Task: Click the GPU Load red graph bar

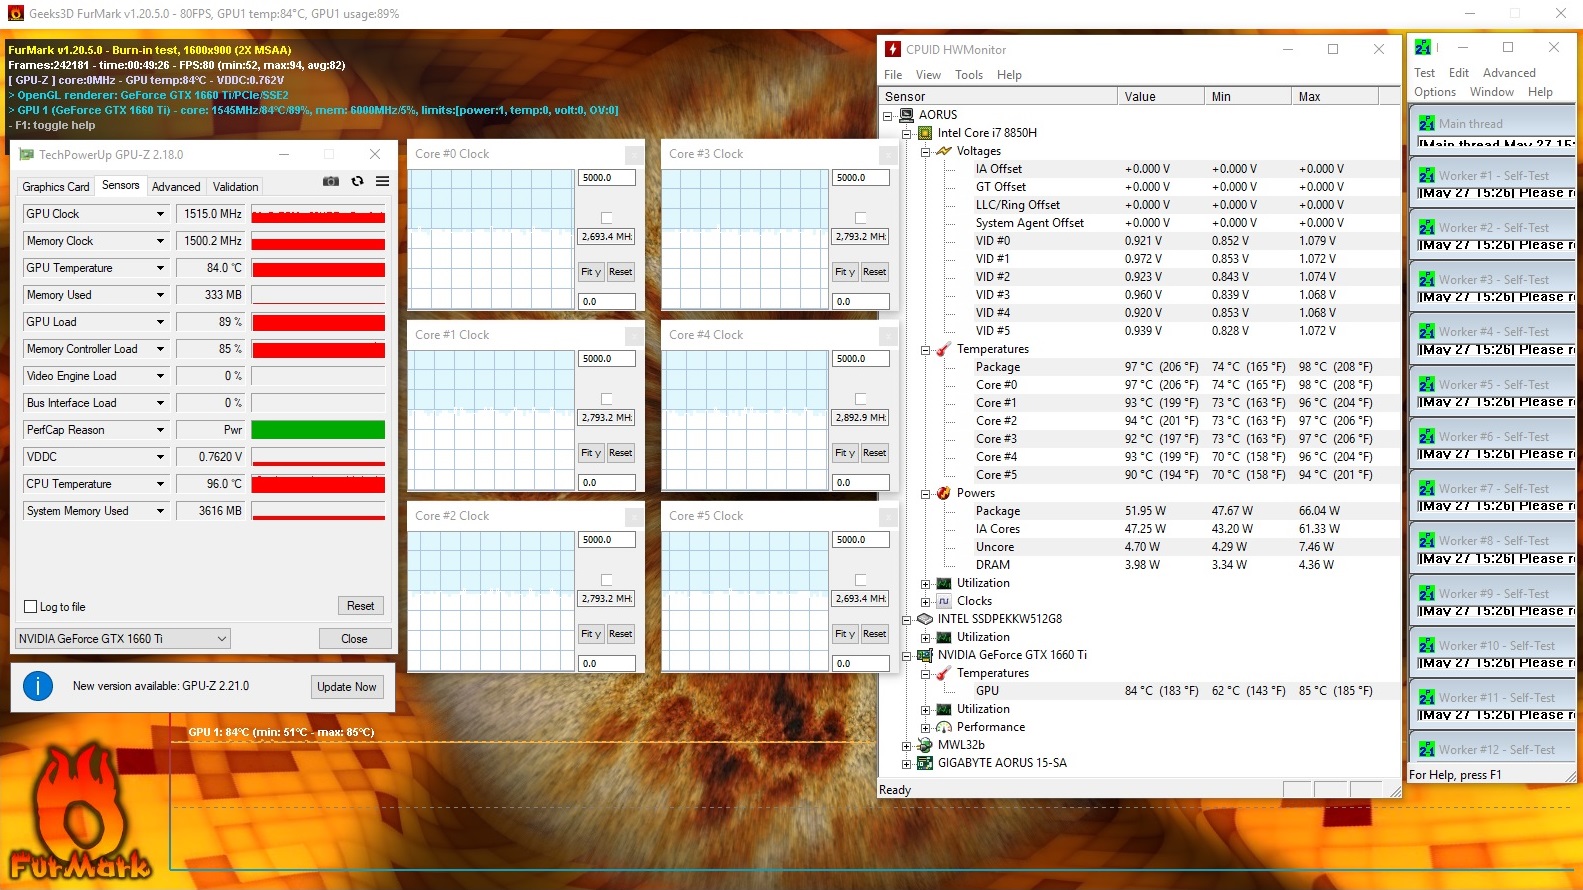Action: pos(318,322)
